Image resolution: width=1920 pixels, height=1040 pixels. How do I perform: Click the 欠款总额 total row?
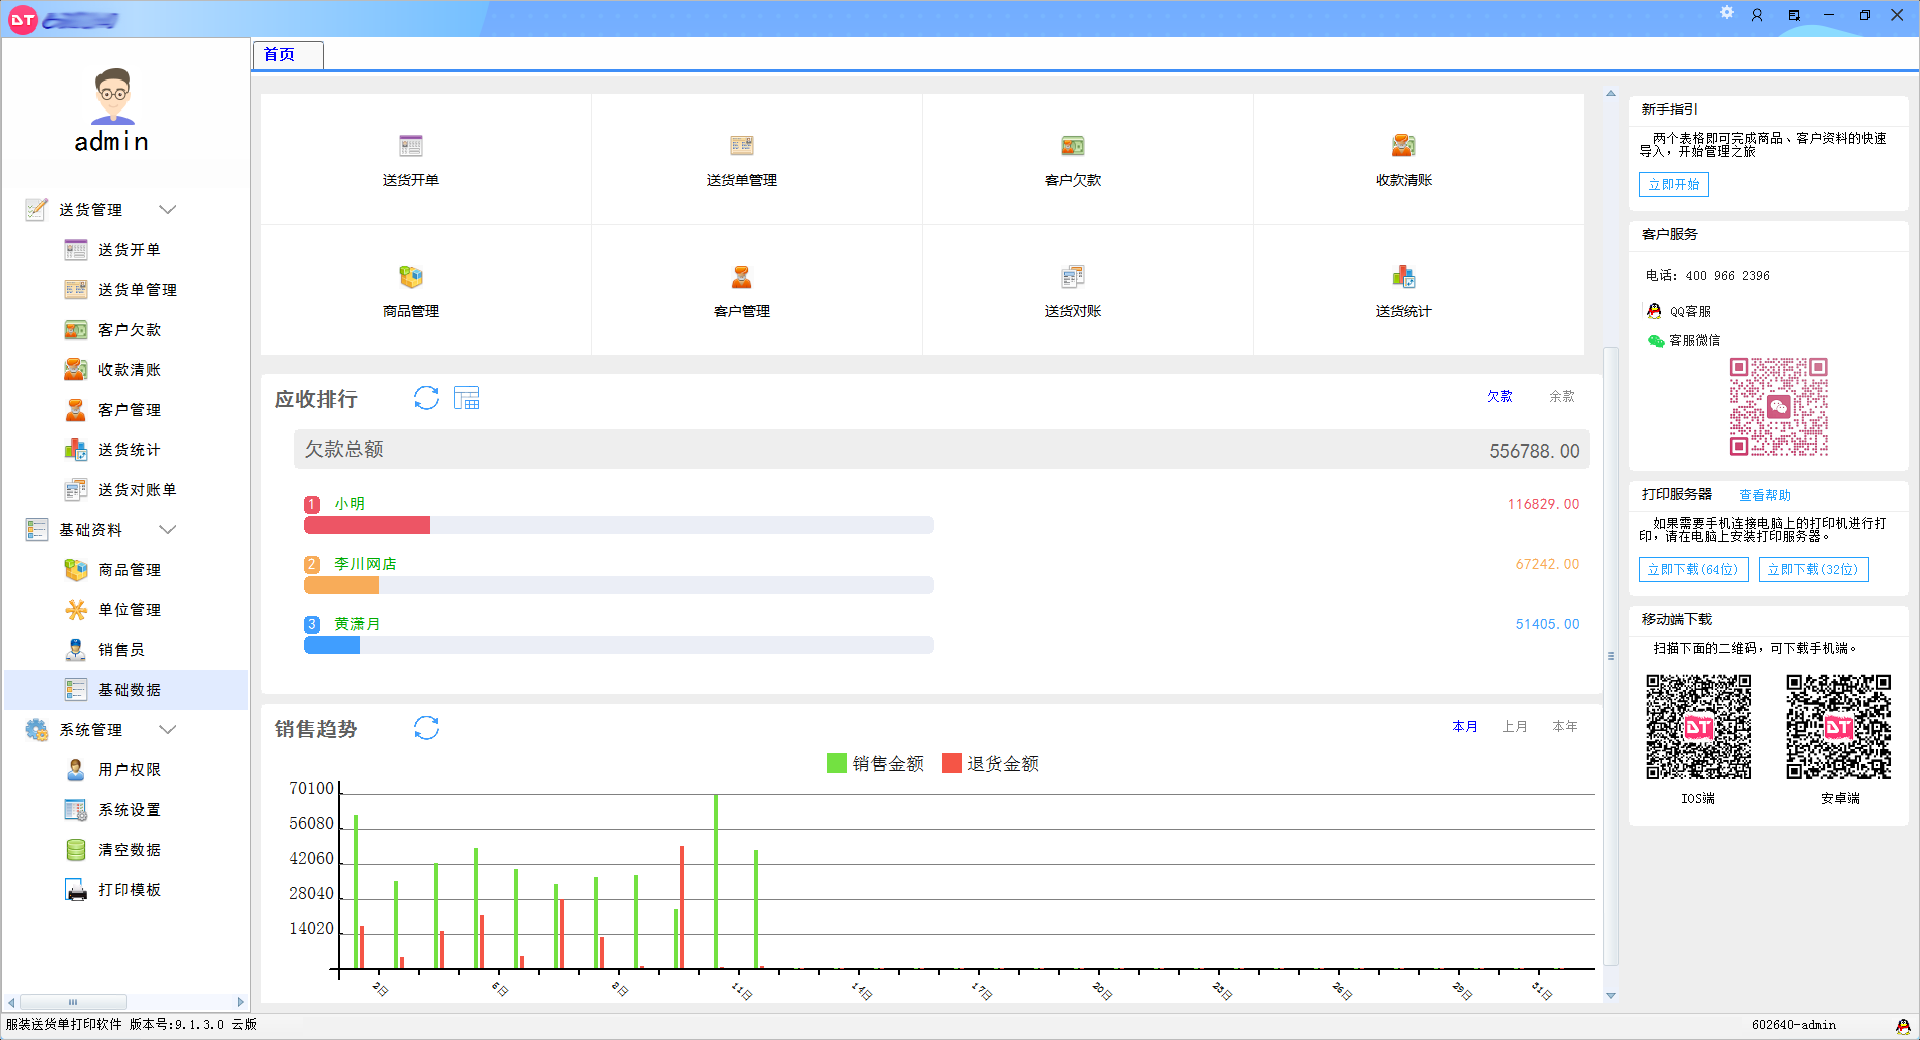(x=941, y=450)
